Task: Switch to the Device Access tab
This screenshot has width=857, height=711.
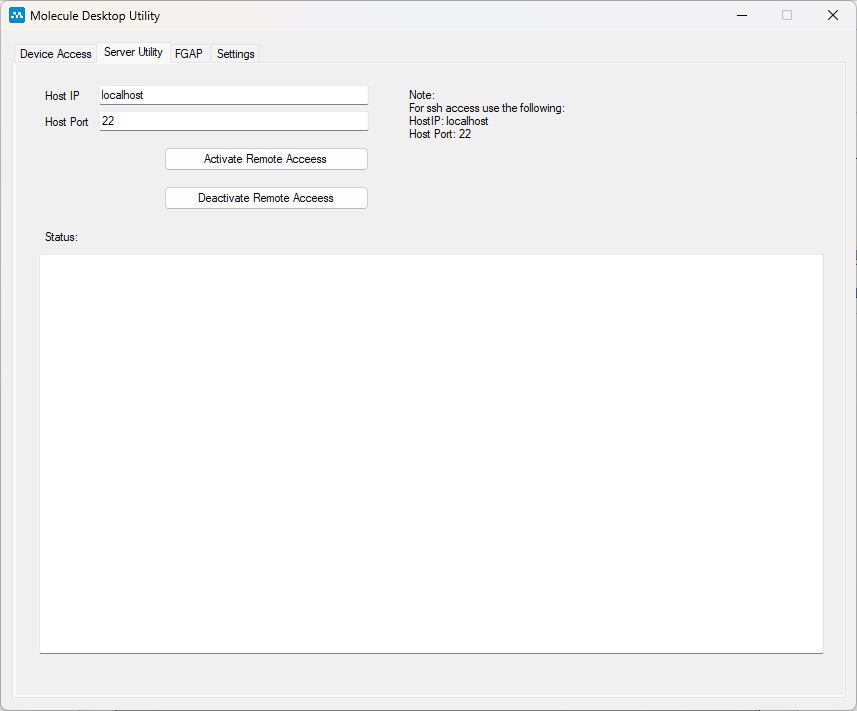Action: (55, 54)
